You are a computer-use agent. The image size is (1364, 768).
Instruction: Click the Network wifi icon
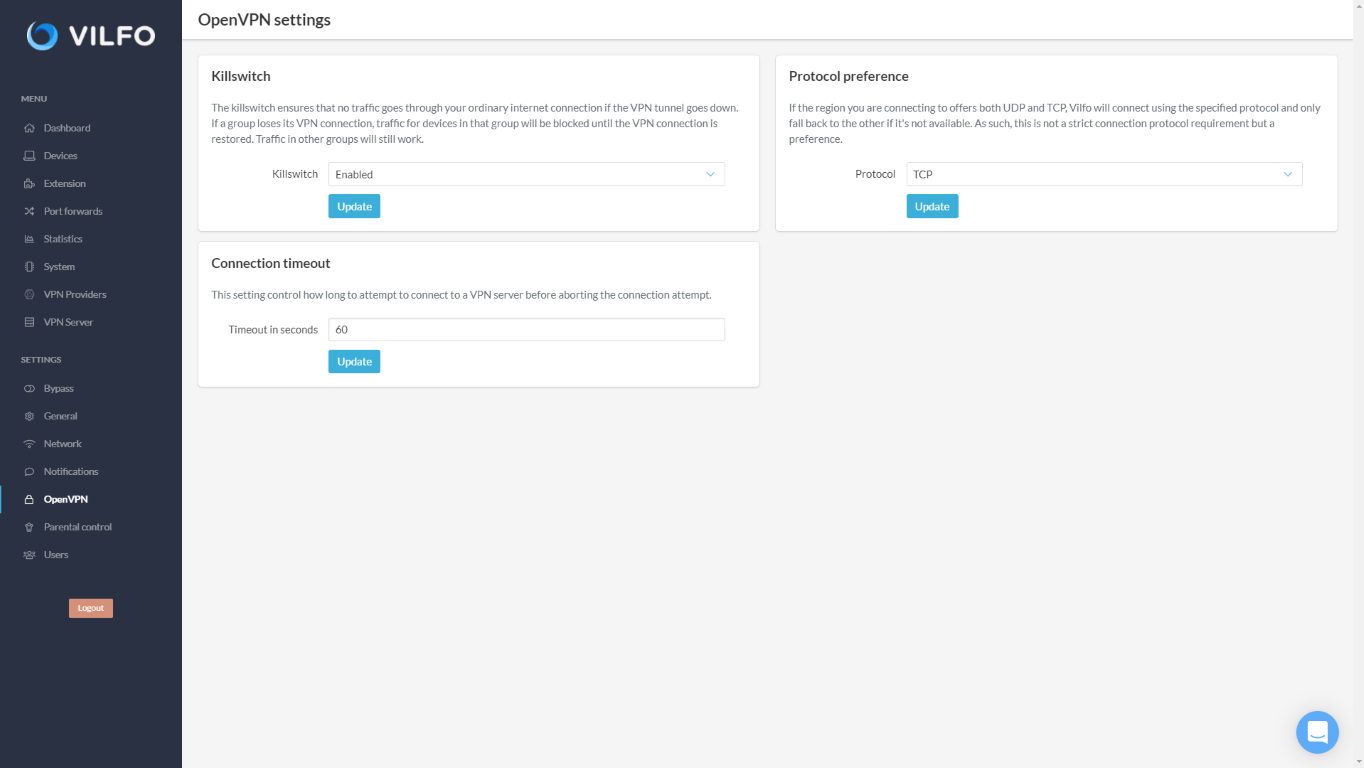(x=29, y=444)
